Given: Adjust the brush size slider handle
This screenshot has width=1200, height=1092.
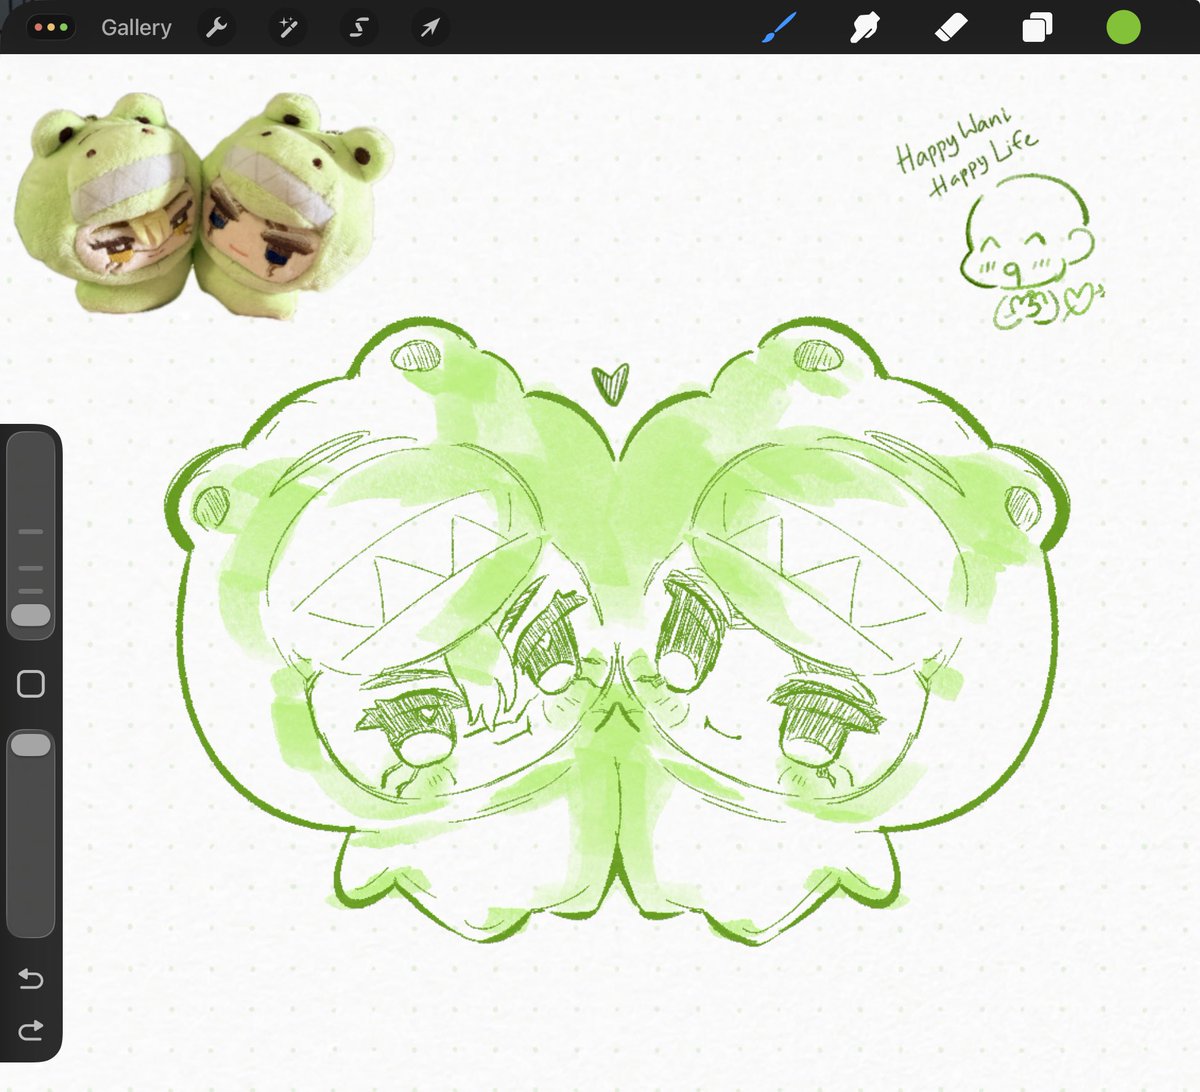Looking at the screenshot, I should (x=31, y=614).
